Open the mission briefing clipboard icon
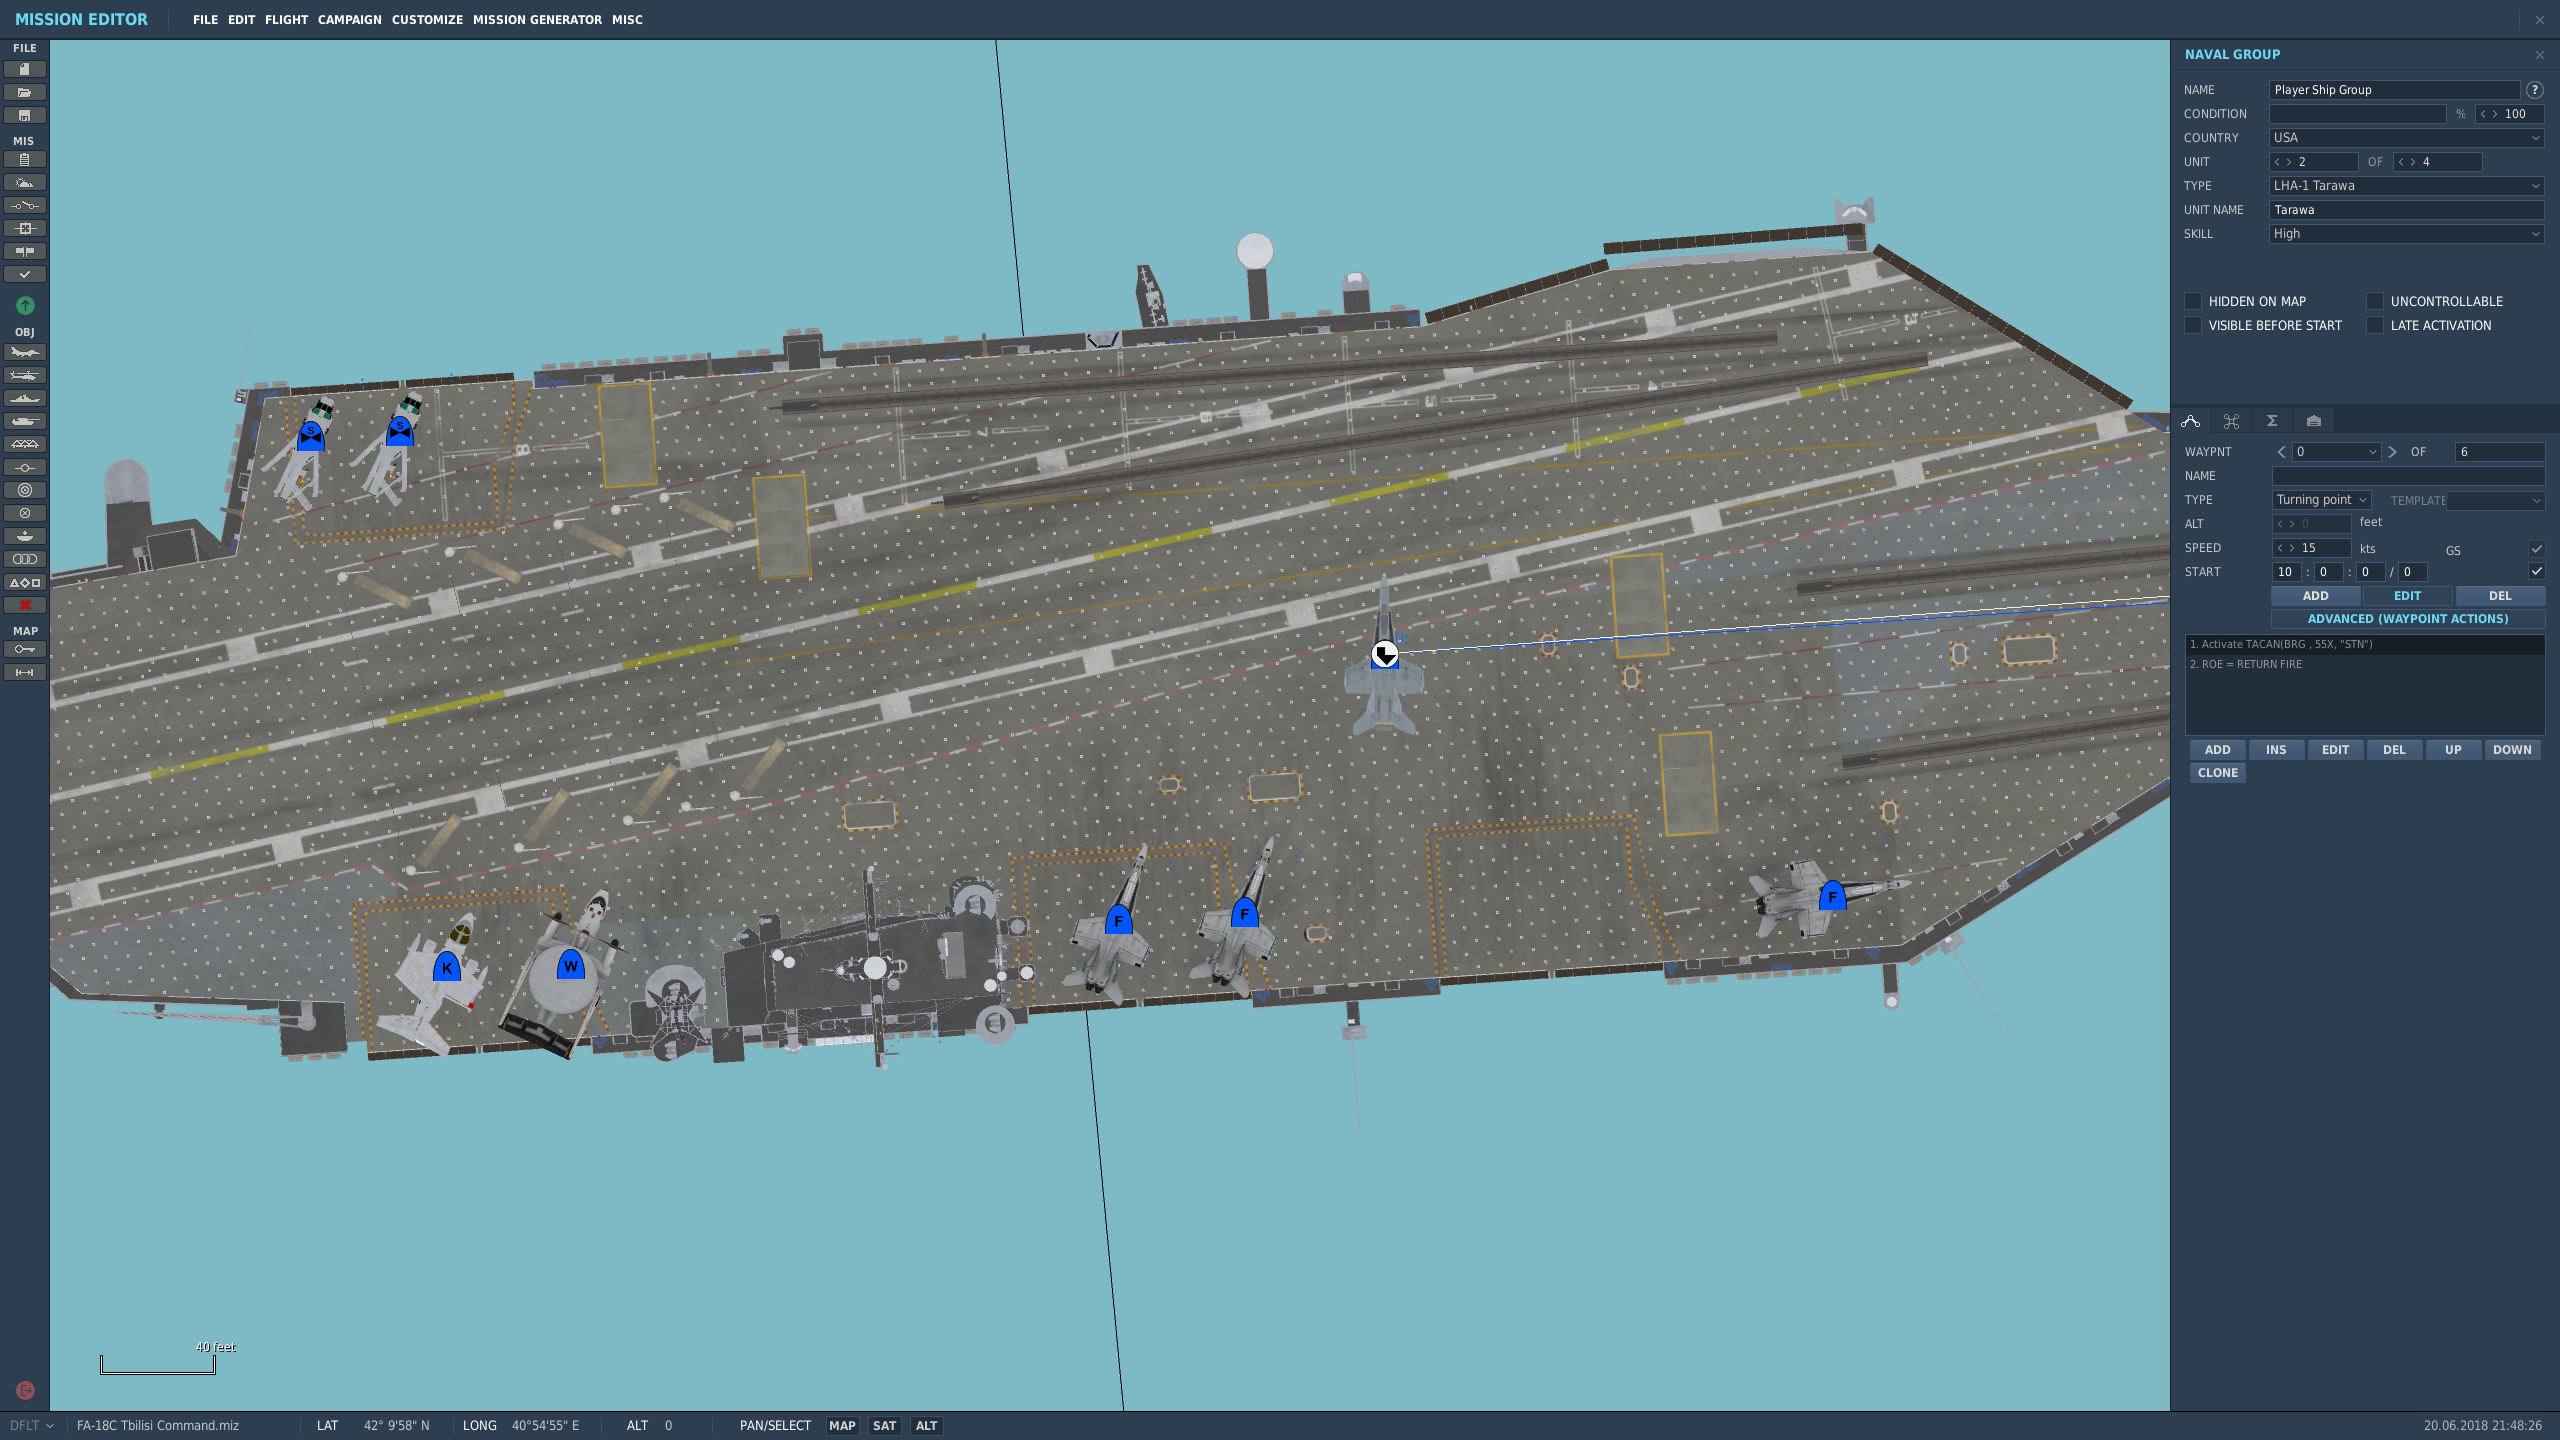Viewport: 2560px width, 1440px height. point(25,160)
